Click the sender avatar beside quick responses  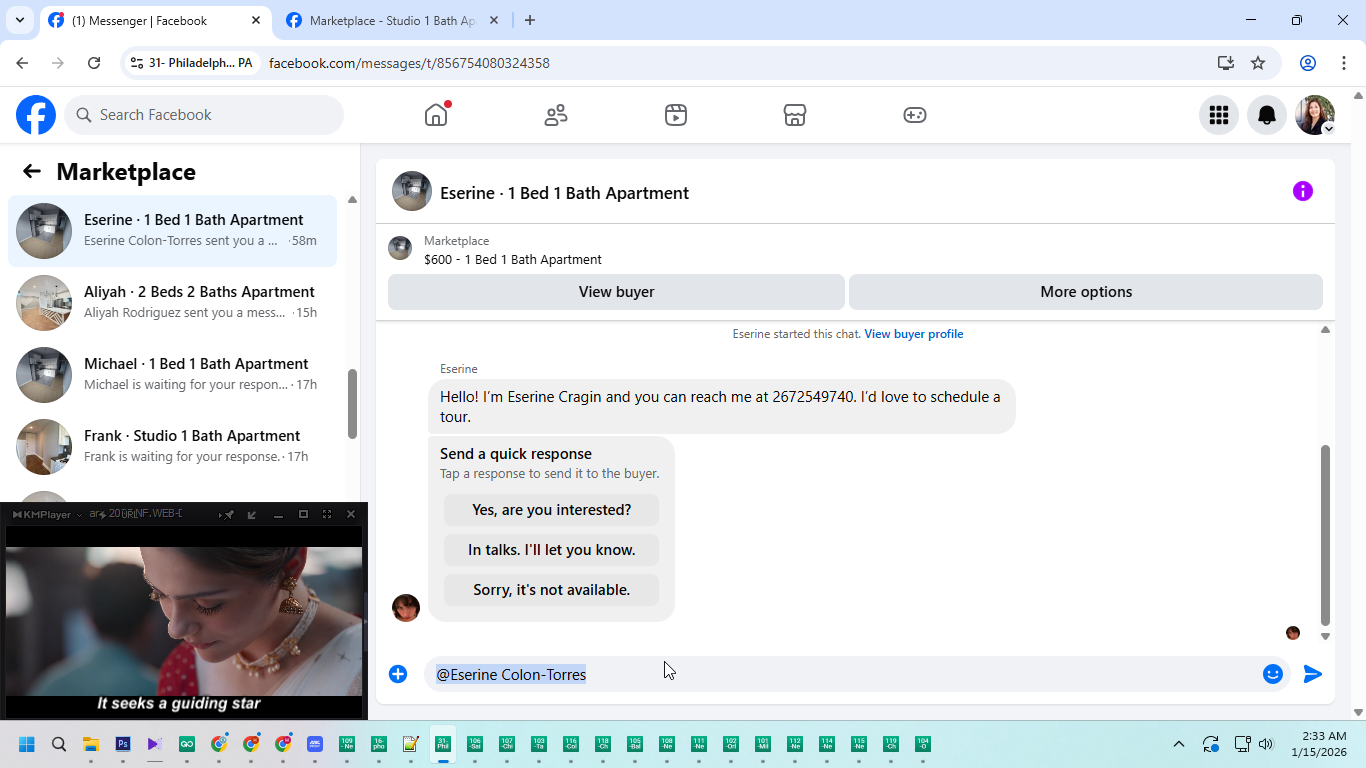pyautogui.click(x=406, y=607)
